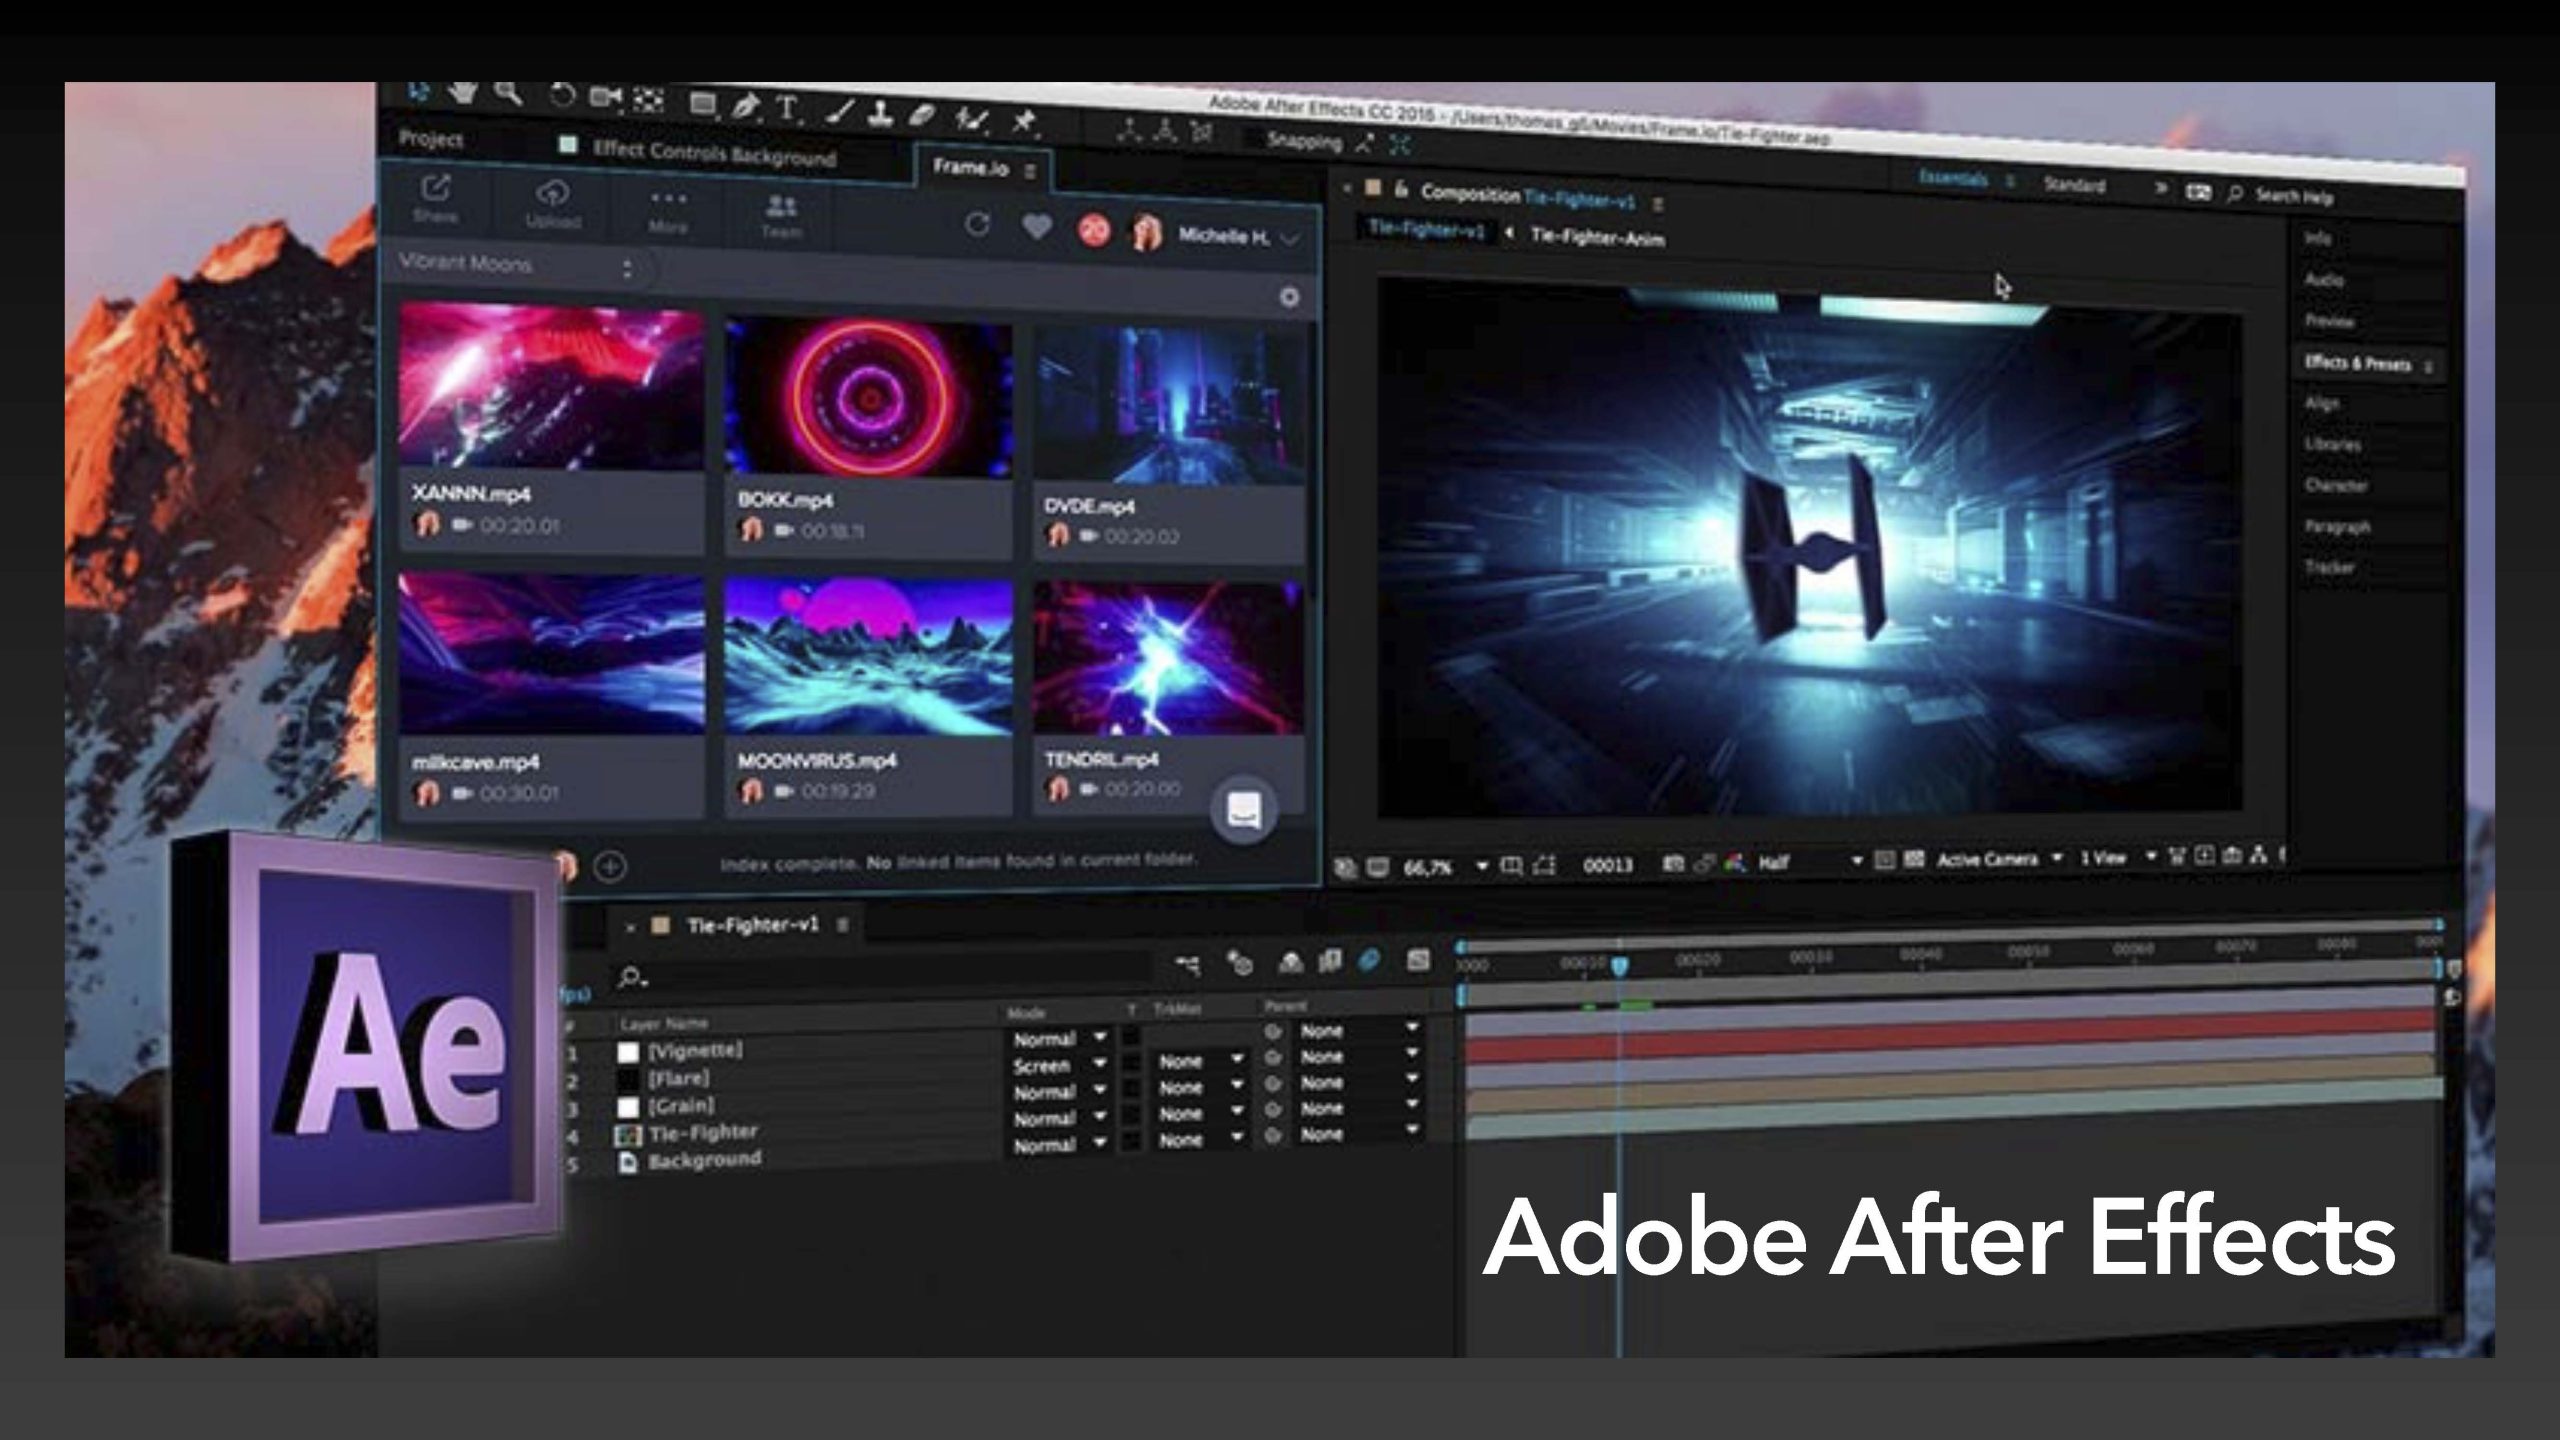Image resolution: width=2560 pixels, height=1440 pixels.
Task: Open the composition mini-flowchart icon in timeline
Action: (x=1188, y=964)
